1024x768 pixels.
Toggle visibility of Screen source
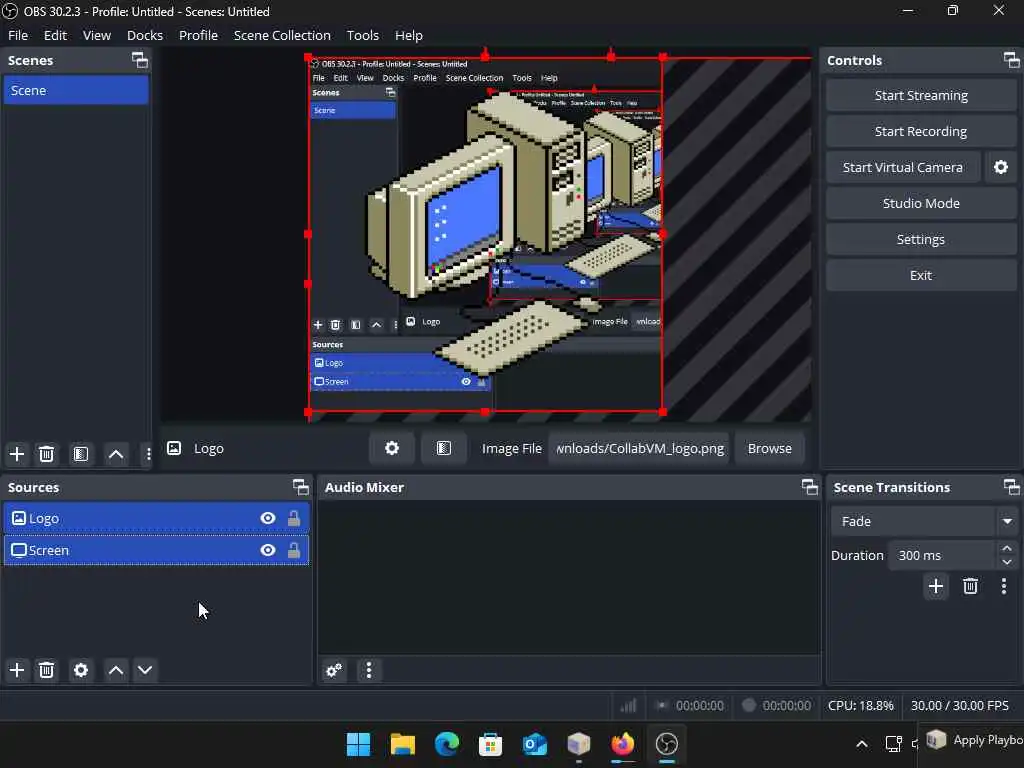pyautogui.click(x=268, y=550)
